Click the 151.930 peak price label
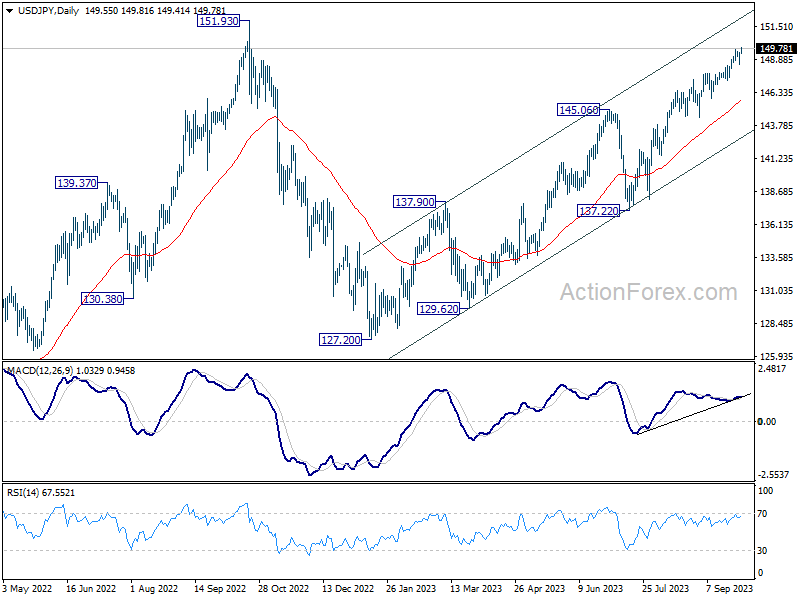The image size is (800, 600). (218, 21)
